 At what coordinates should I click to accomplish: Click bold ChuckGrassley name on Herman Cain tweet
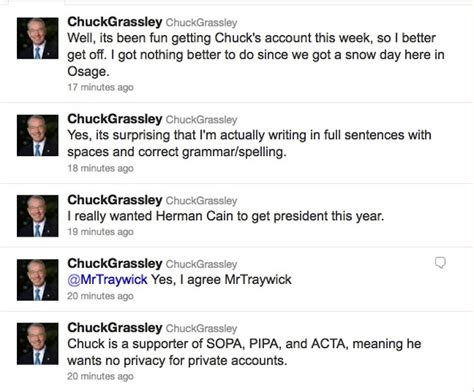click(115, 200)
